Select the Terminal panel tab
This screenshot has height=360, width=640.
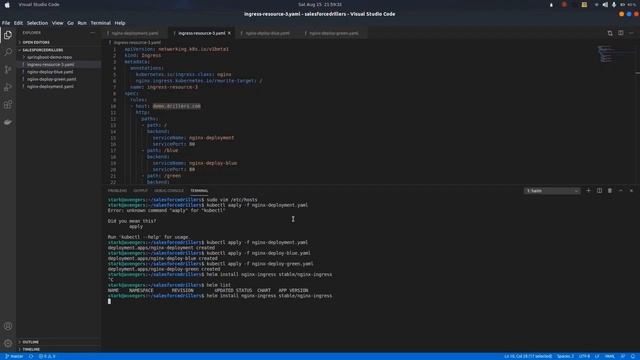point(199,191)
